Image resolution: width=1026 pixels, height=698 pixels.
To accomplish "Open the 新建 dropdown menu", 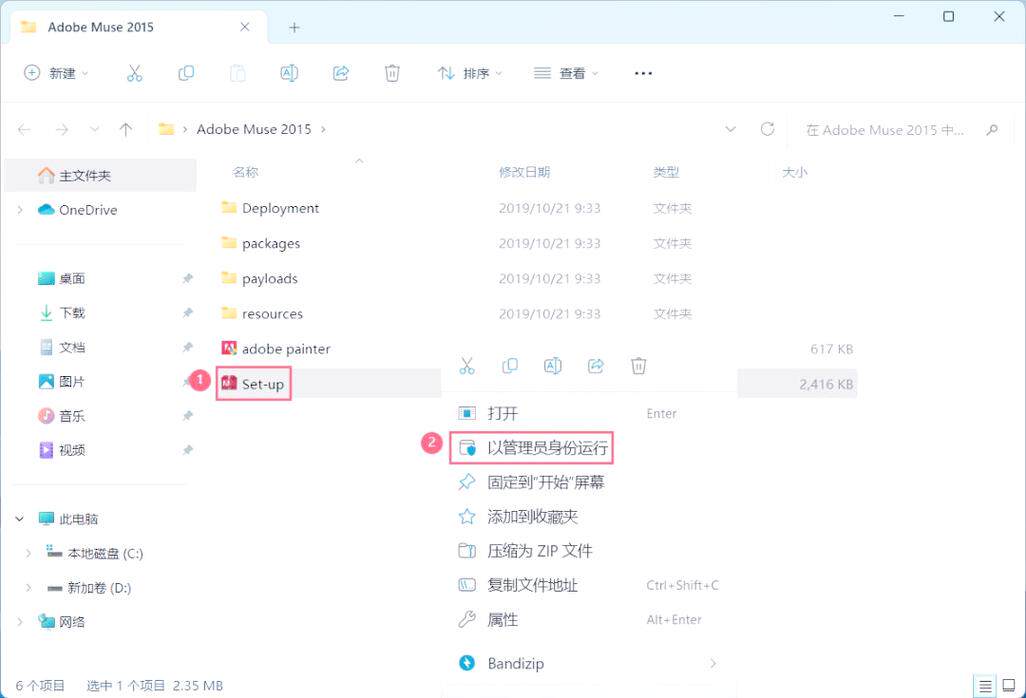I will click(56, 73).
